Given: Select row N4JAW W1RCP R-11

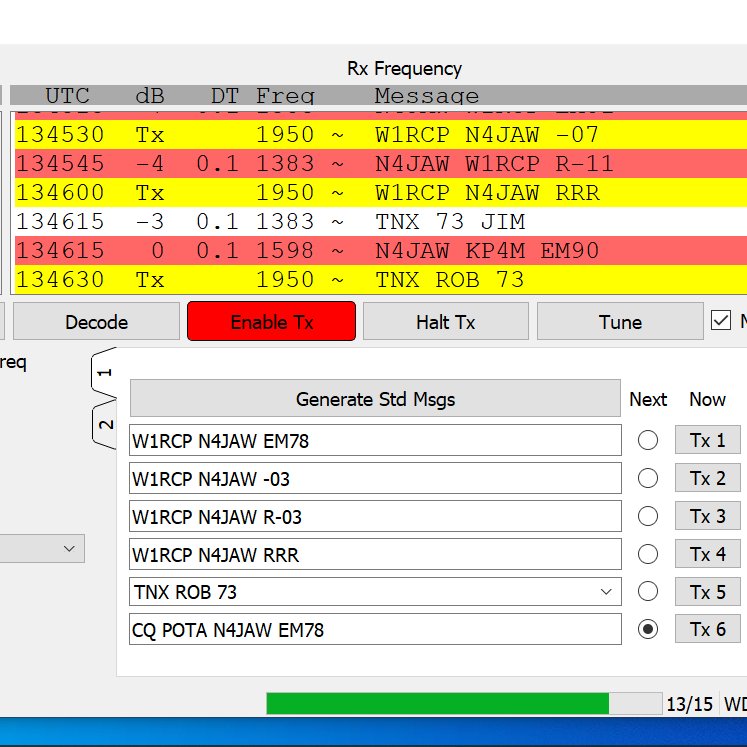Looking at the screenshot, I should (x=381, y=163).
